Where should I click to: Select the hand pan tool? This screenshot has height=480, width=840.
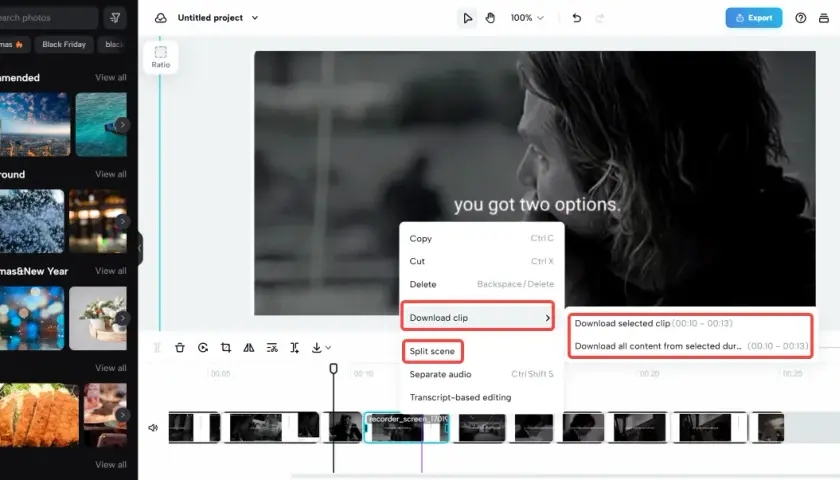(490, 18)
